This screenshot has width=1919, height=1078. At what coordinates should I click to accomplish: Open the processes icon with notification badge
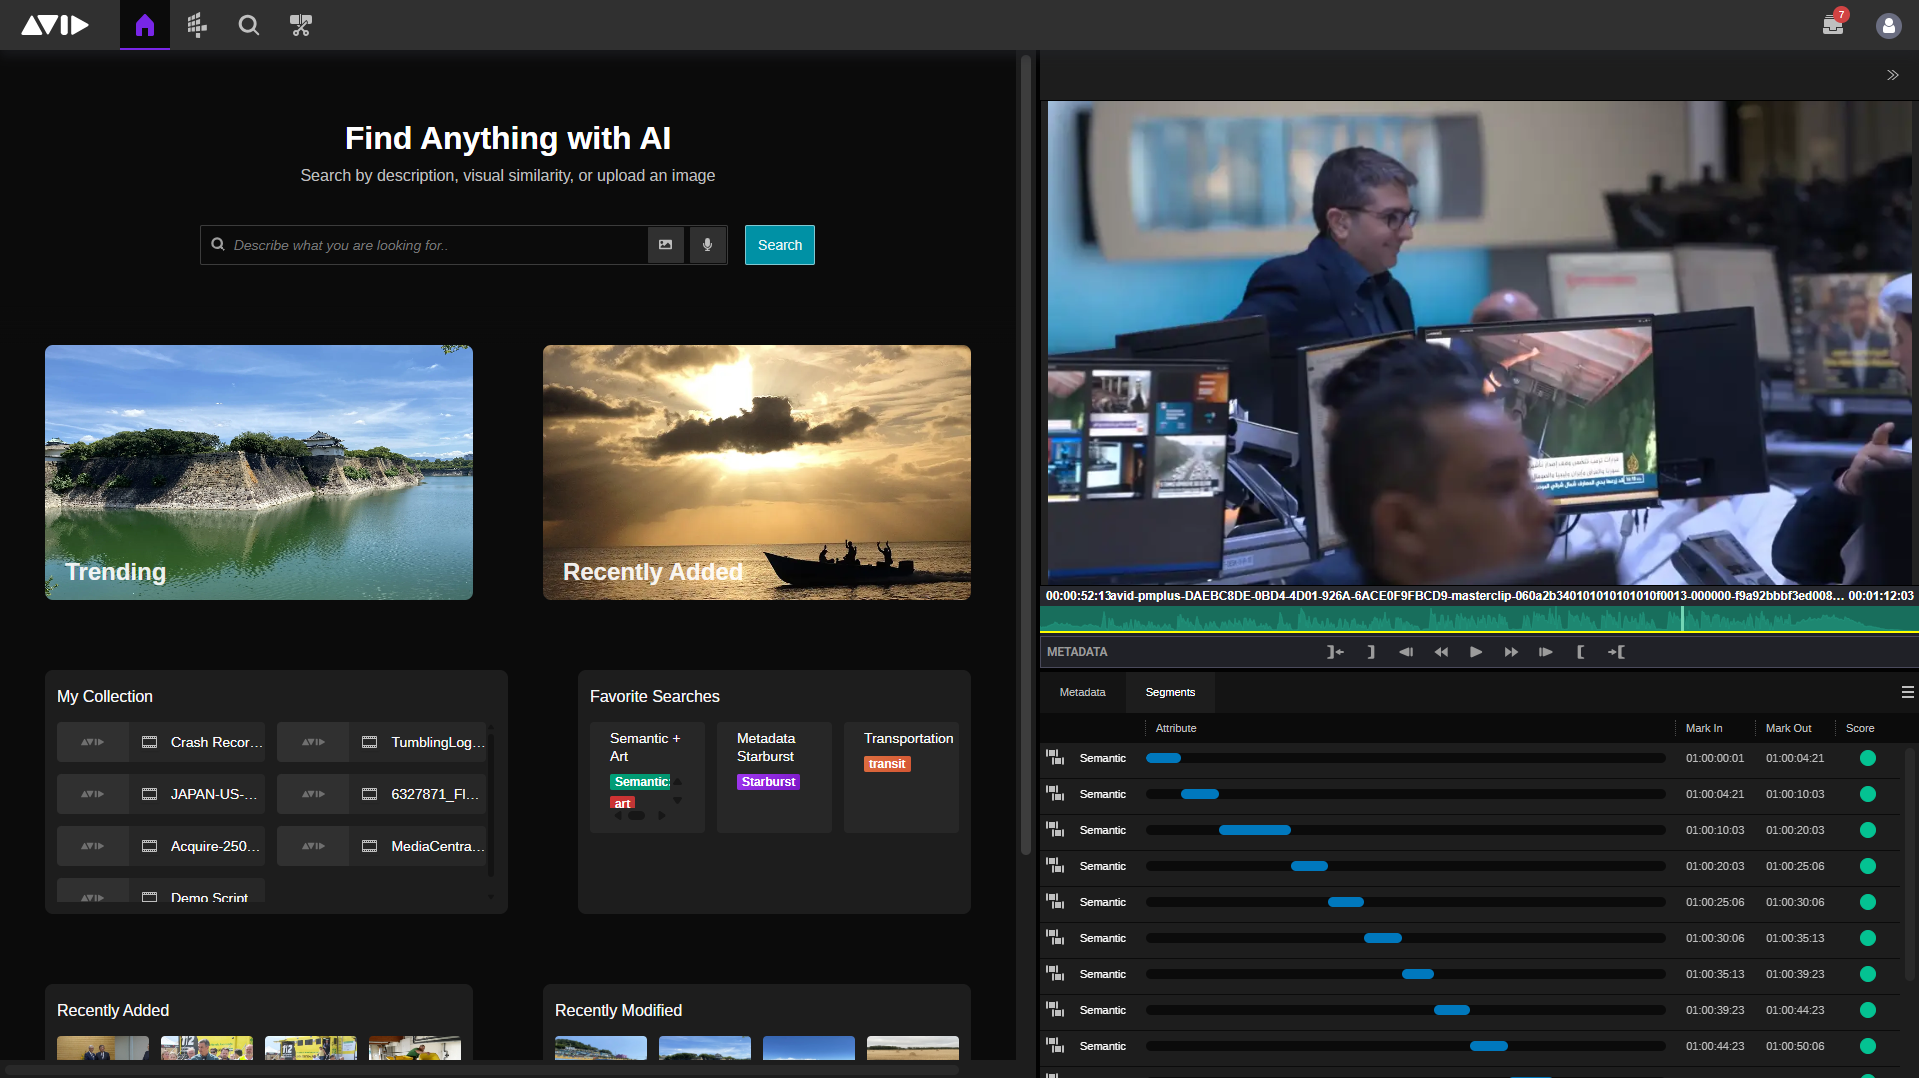[x=1832, y=25]
